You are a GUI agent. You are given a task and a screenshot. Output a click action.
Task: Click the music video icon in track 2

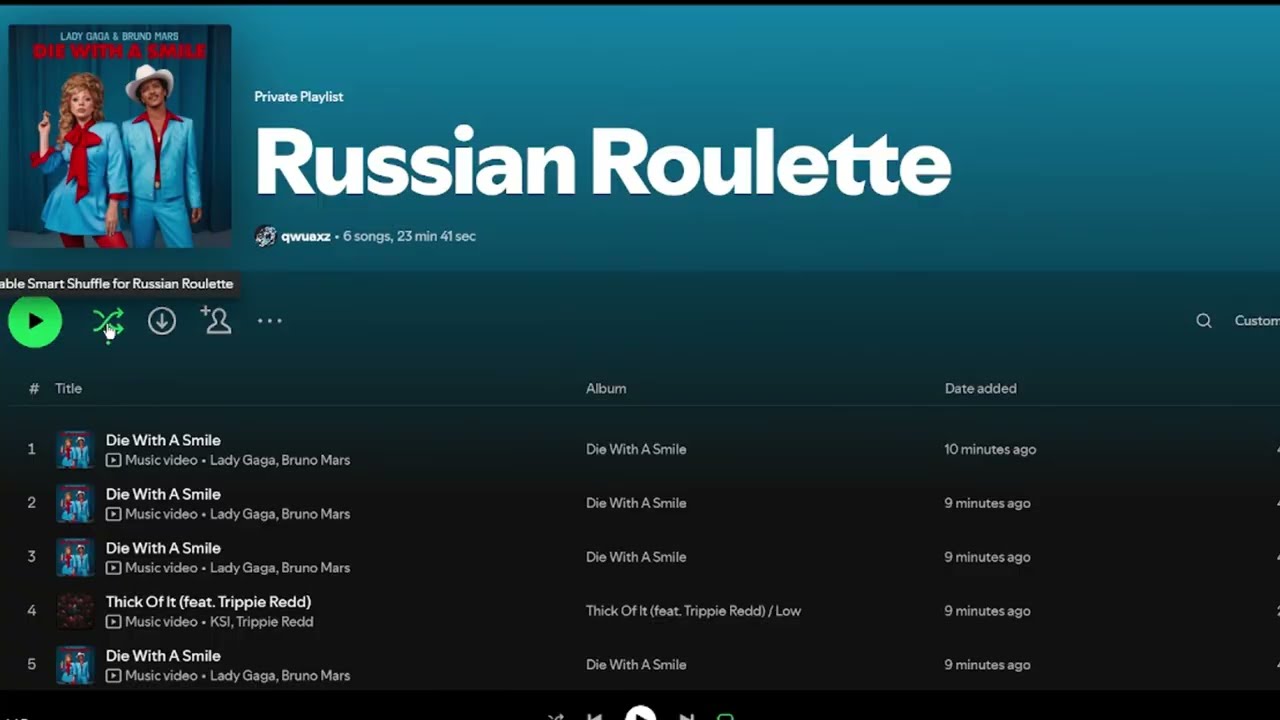pos(113,514)
